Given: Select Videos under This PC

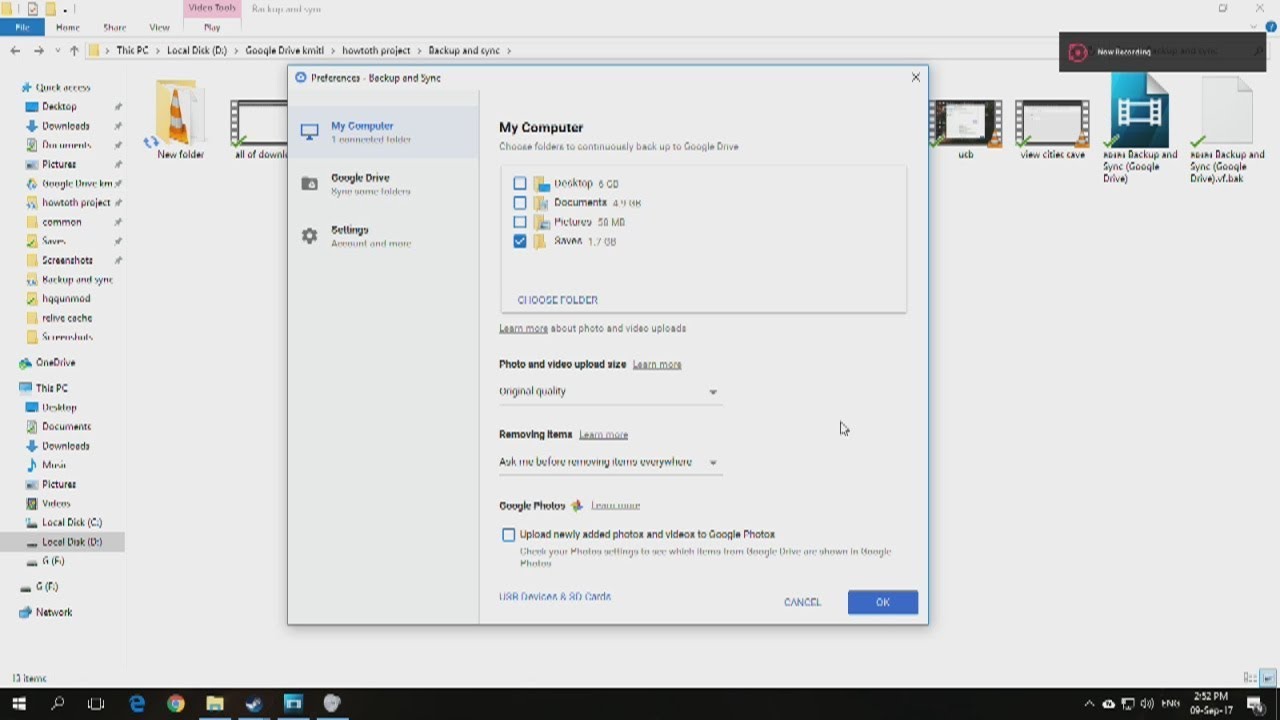Looking at the screenshot, I should click(x=56, y=503).
